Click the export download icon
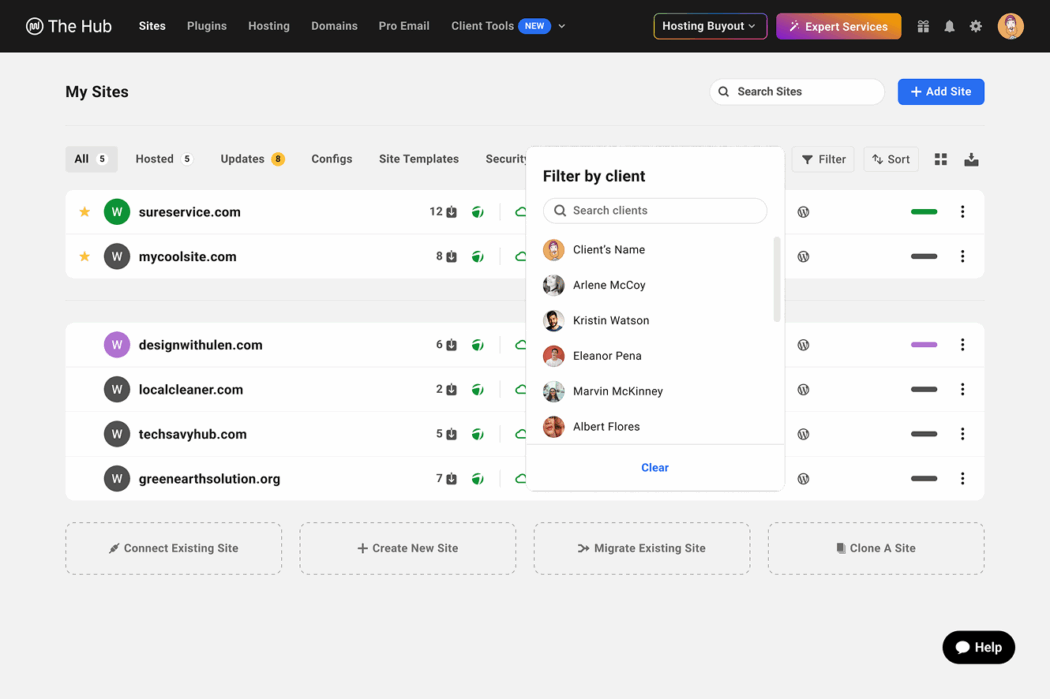The image size is (1050, 699). pos(971,159)
